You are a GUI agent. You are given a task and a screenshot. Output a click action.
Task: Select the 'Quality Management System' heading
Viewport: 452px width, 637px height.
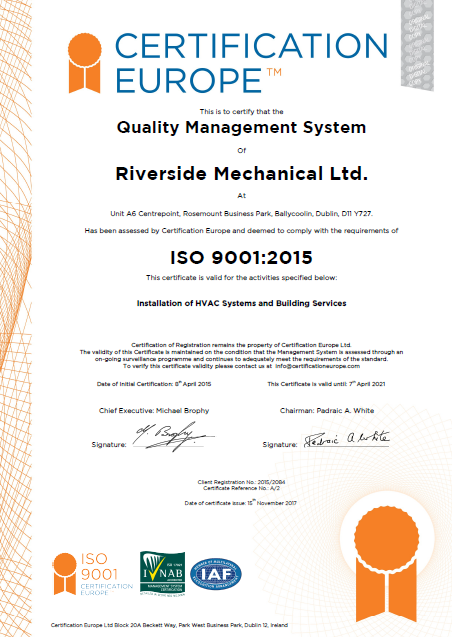point(242,128)
